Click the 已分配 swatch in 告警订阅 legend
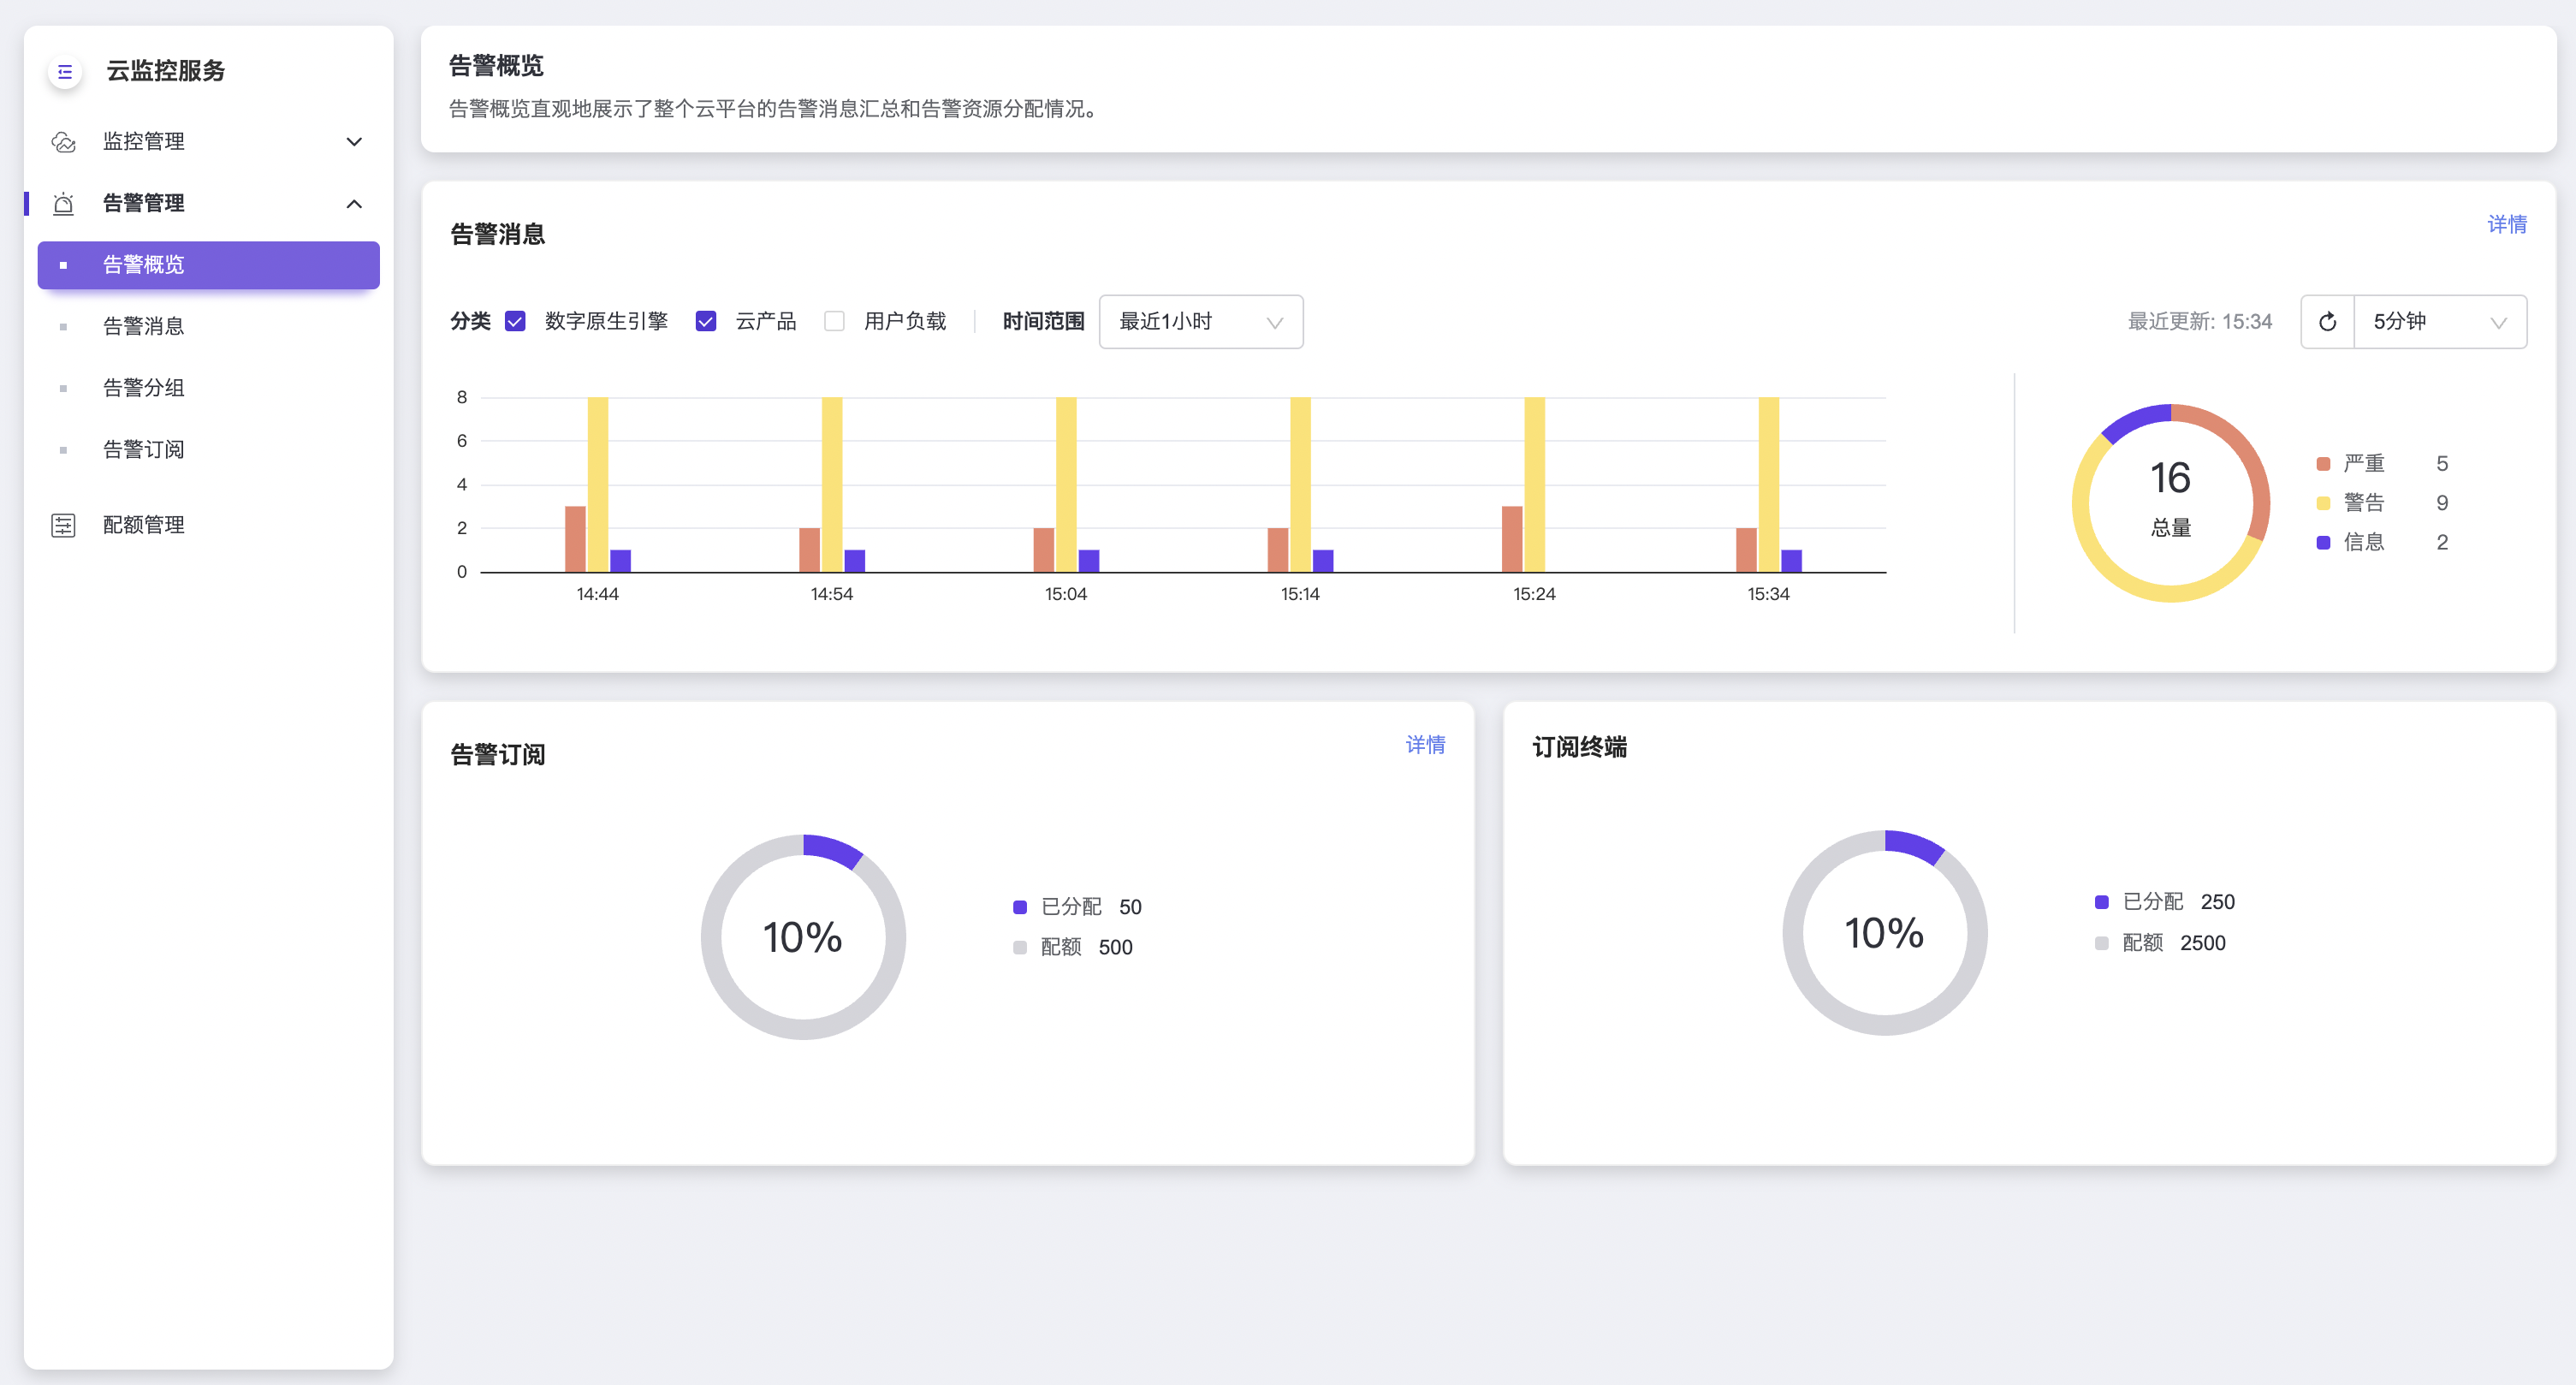 point(1020,907)
